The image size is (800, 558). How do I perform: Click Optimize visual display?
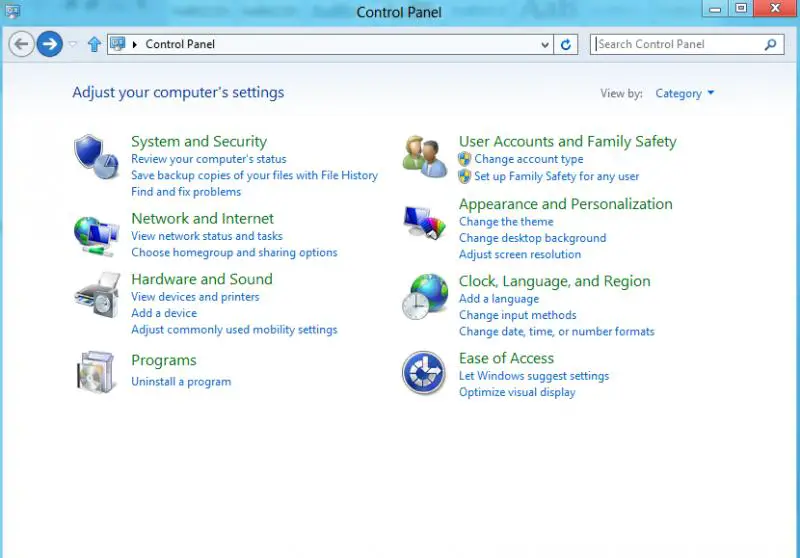(x=517, y=392)
